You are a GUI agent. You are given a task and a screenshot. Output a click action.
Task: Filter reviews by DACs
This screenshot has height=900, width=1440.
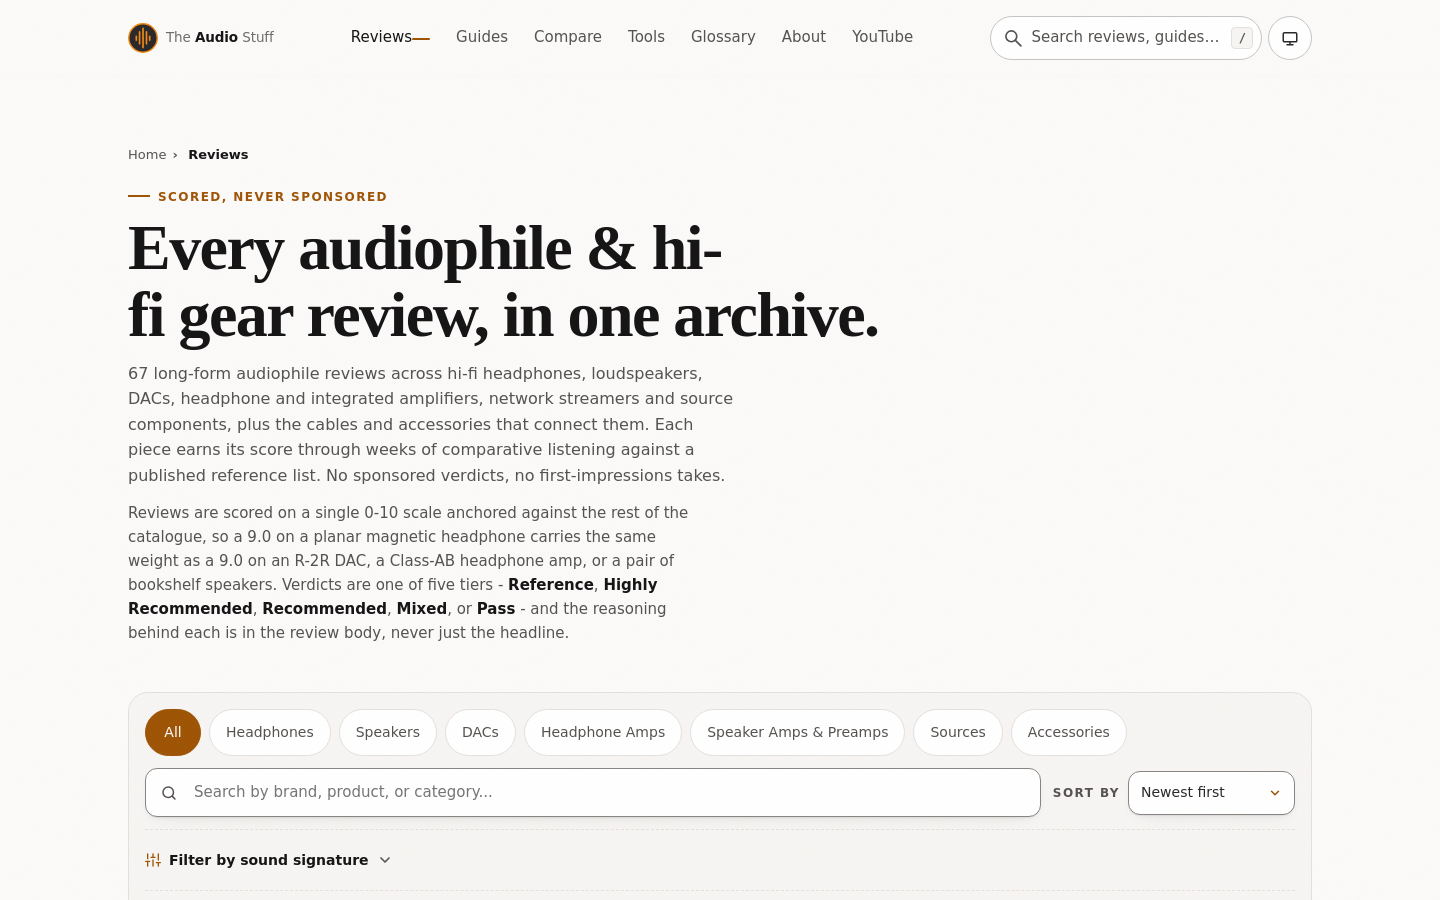click(480, 732)
